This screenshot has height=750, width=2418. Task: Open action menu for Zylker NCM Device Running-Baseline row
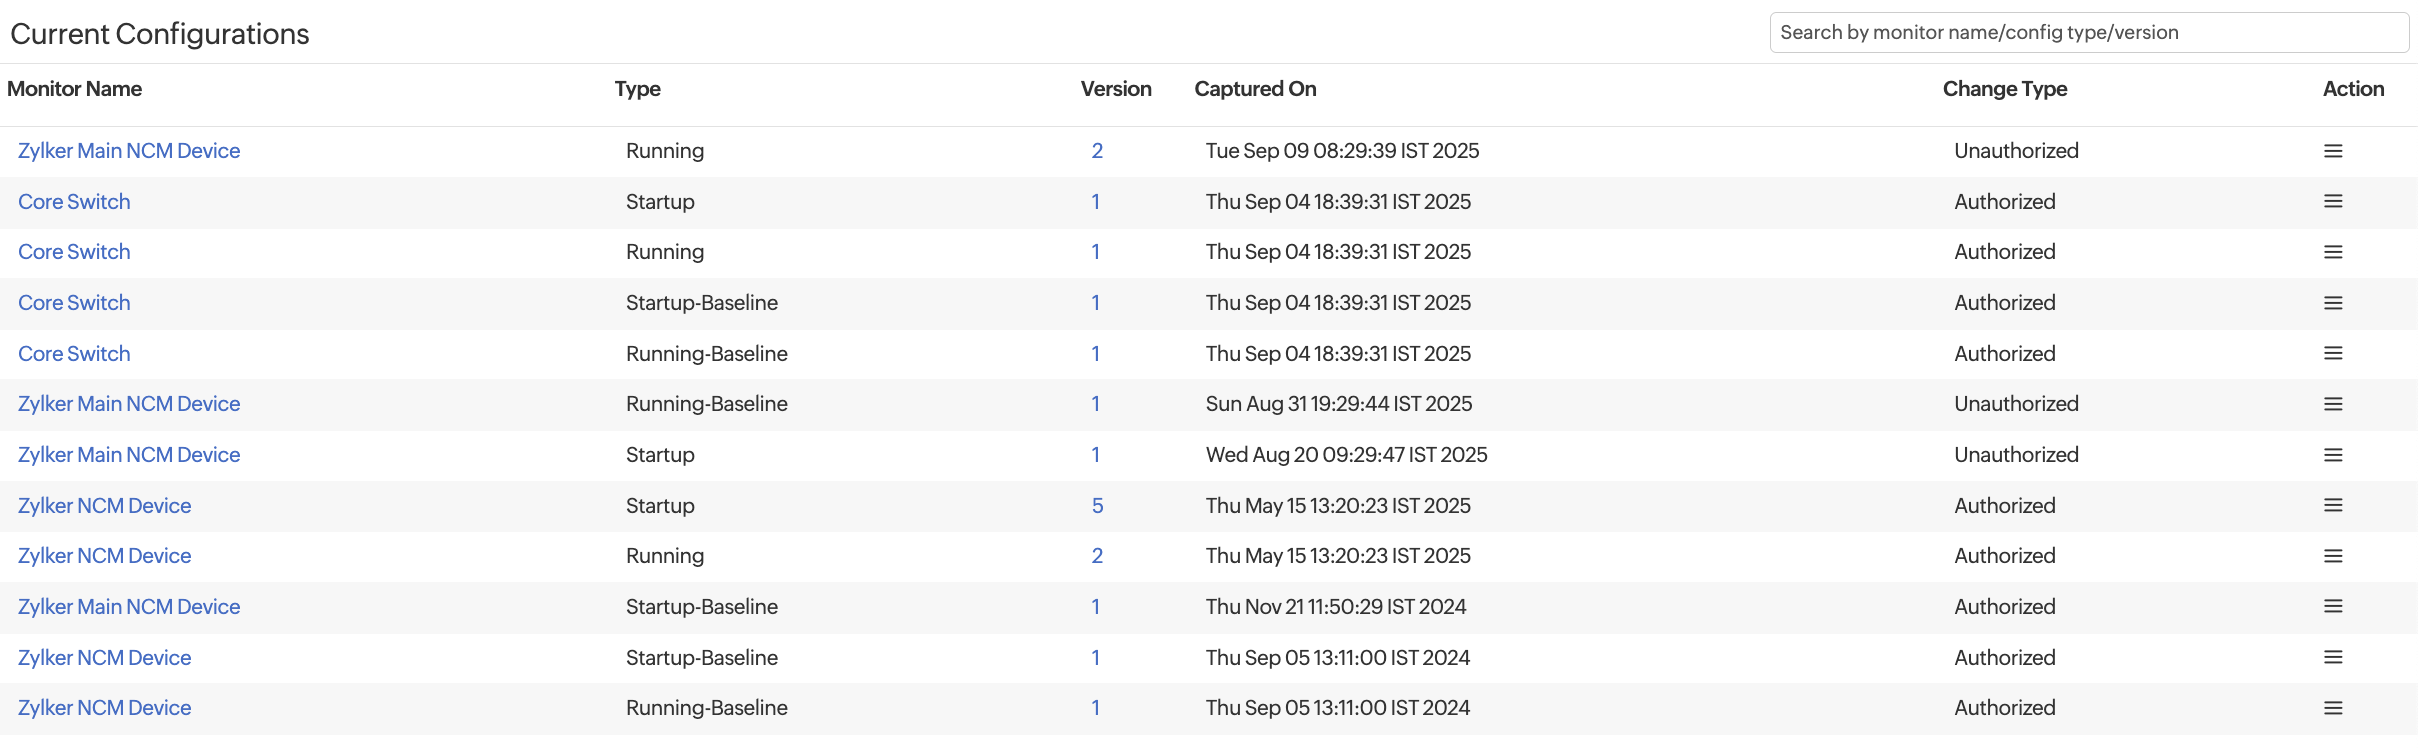(x=2332, y=708)
